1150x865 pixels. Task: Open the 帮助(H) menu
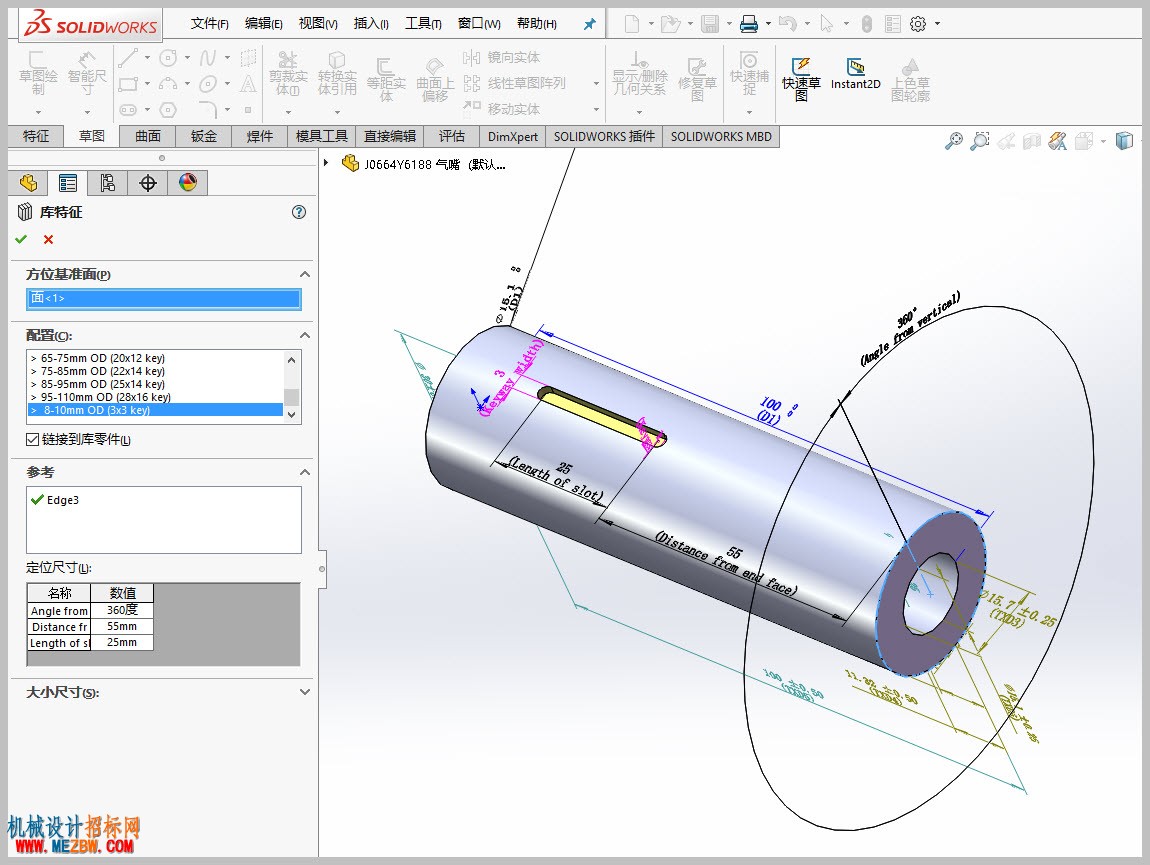[x=537, y=24]
